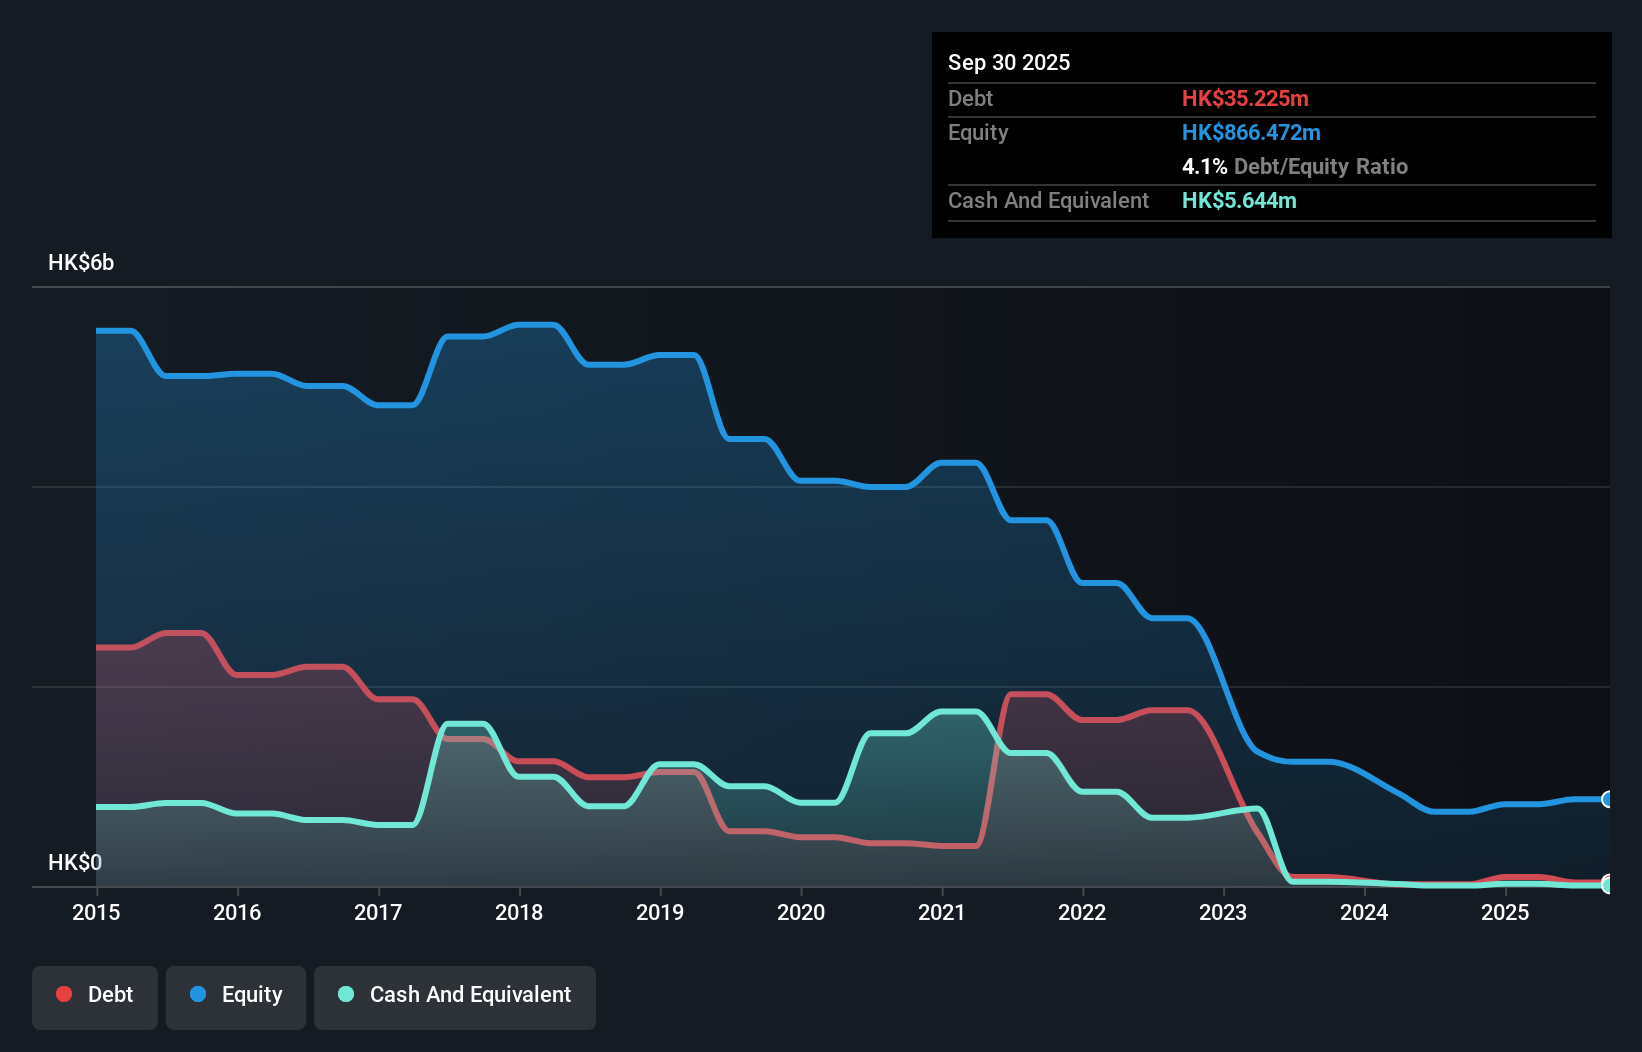The image size is (1642, 1052).
Task: Click the white endpoint circle at chart edge
Action: click(x=1607, y=884)
